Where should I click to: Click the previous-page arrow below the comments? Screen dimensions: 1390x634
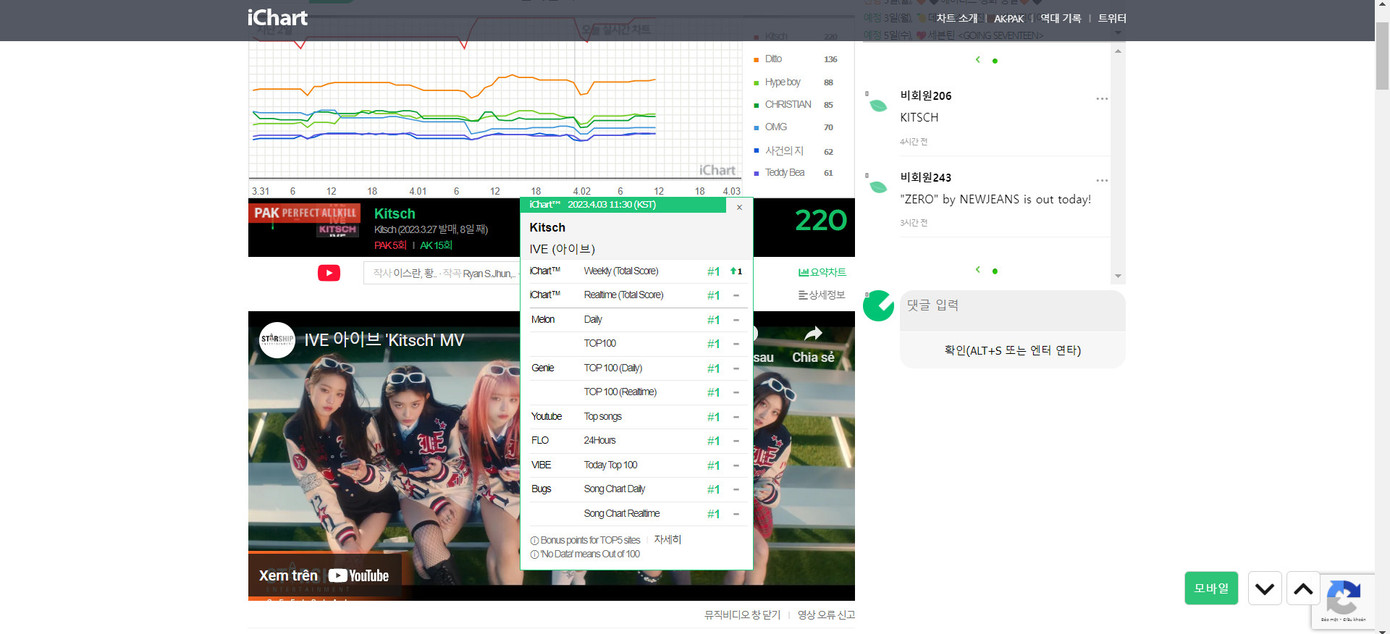[x=977, y=270]
